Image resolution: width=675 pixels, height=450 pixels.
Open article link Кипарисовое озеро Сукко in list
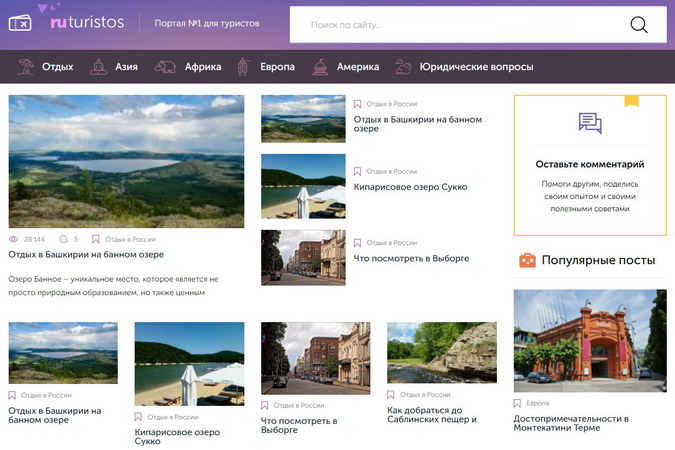[410, 187]
